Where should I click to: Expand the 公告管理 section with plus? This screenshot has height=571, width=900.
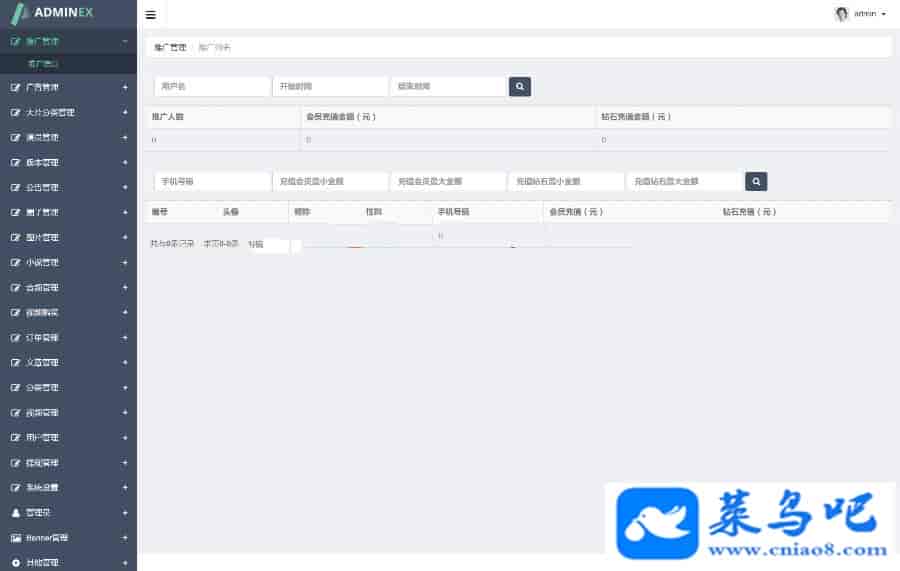click(x=125, y=188)
